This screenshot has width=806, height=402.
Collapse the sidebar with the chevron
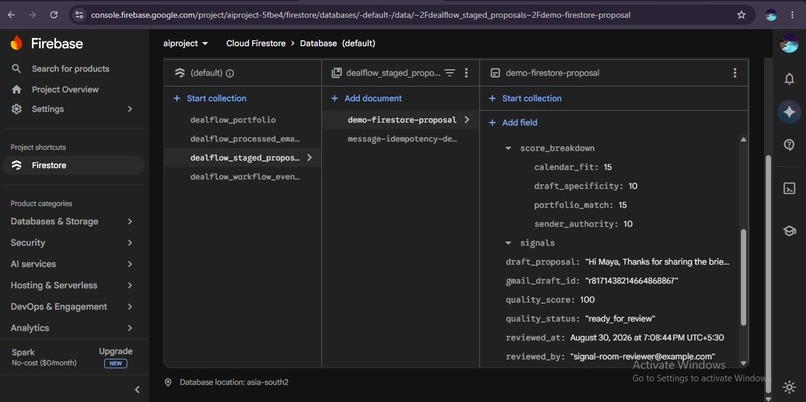(x=137, y=390)
